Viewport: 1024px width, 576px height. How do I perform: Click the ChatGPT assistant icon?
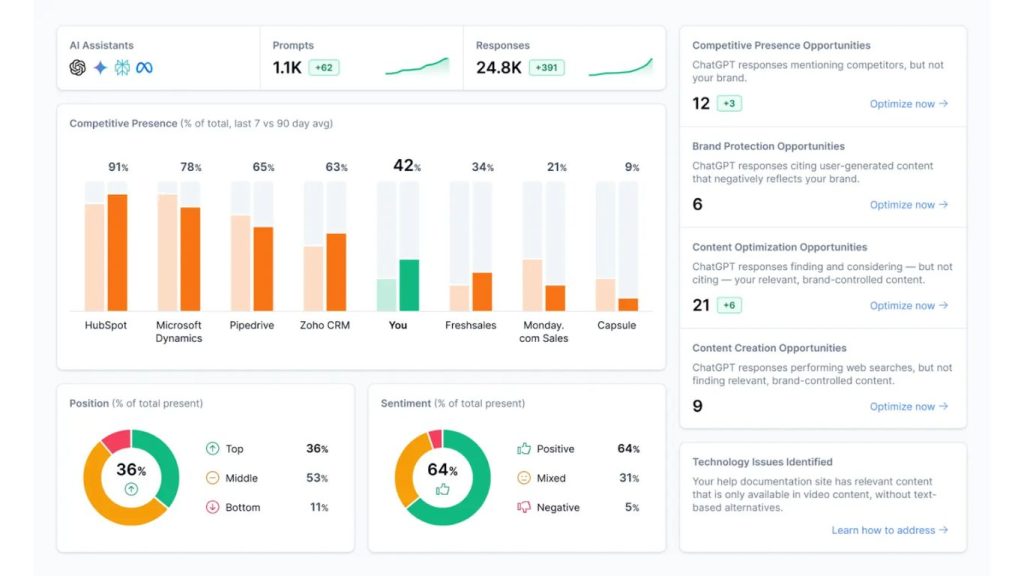pyautogui.click(x=78, y=67)
